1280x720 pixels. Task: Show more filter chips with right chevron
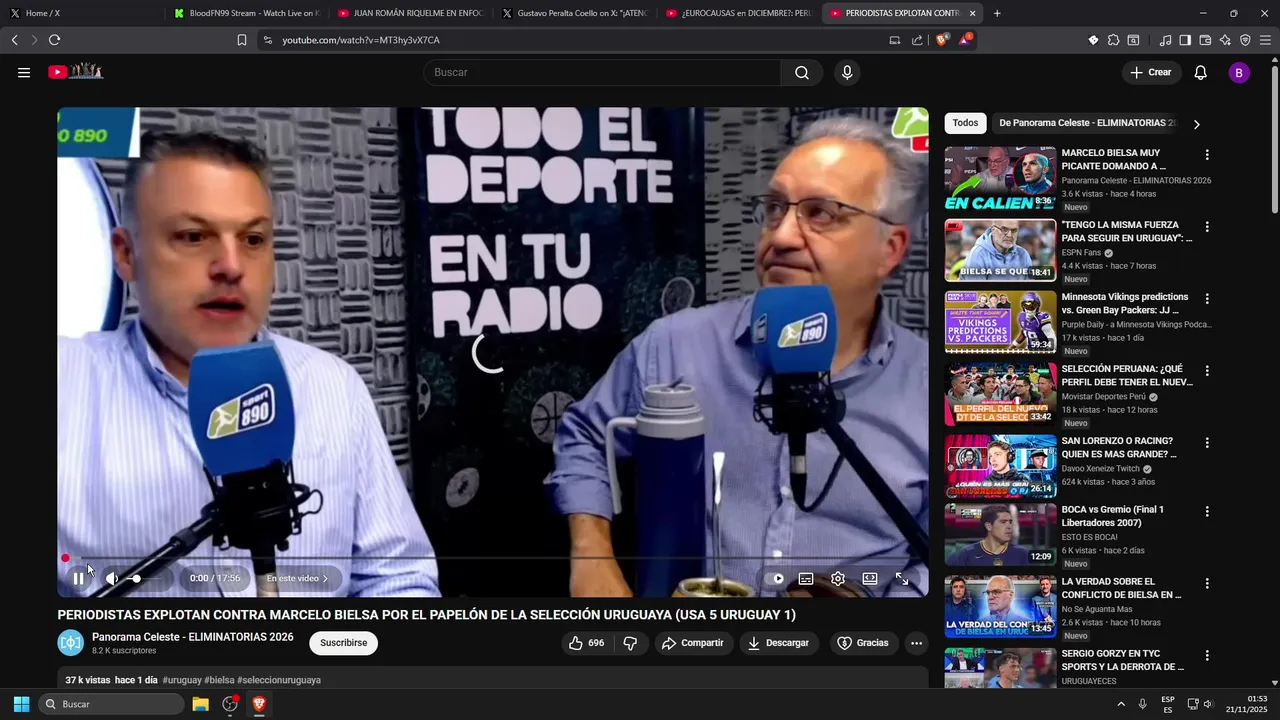[1196, 124]
